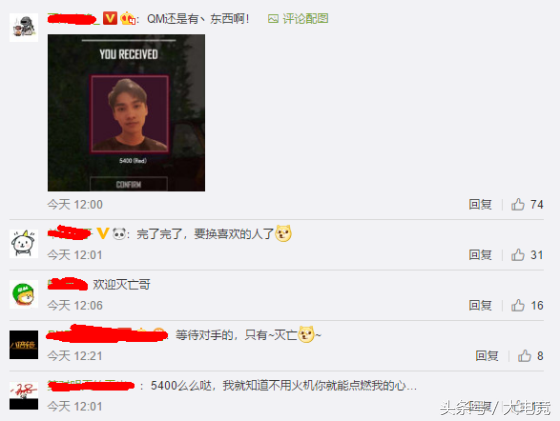This screenshot has width=560, height=421.
Task: Reply to the 完了完了 comment
Action: (x=480, y=255)
